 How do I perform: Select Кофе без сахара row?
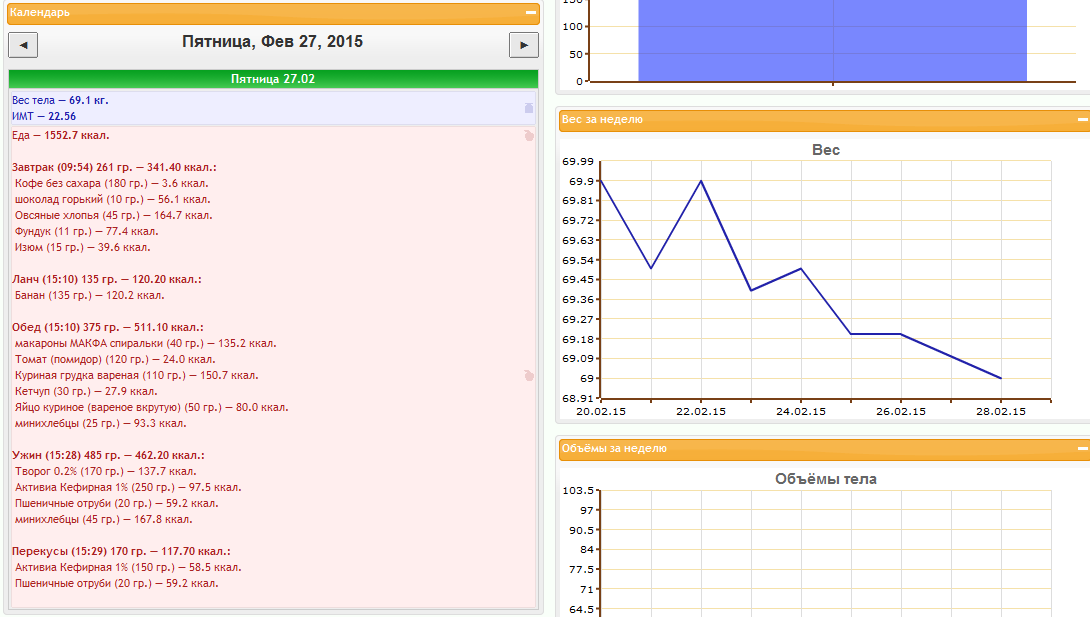pyautogui.click(x=111, y=183)
